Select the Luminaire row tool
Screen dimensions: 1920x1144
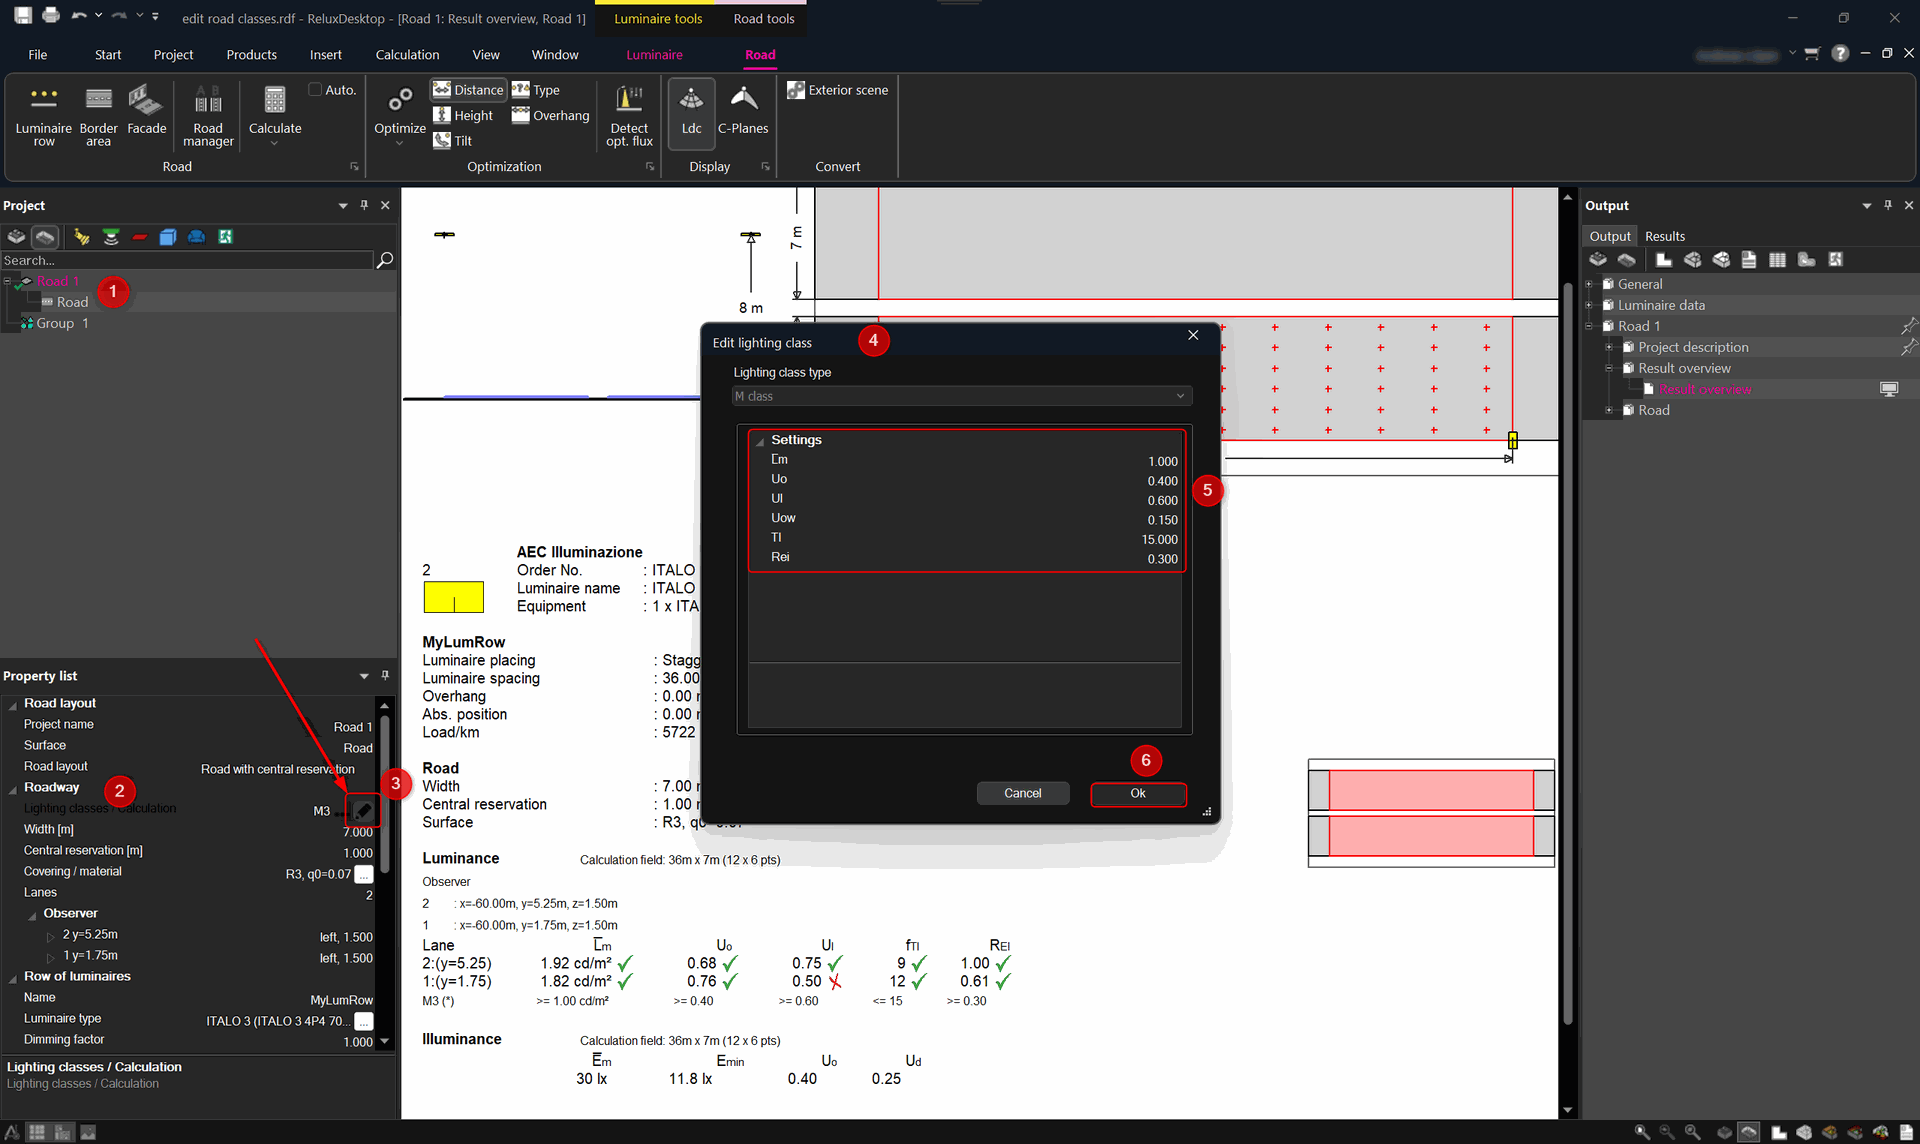pyautogui.click(x=43, y=115)
